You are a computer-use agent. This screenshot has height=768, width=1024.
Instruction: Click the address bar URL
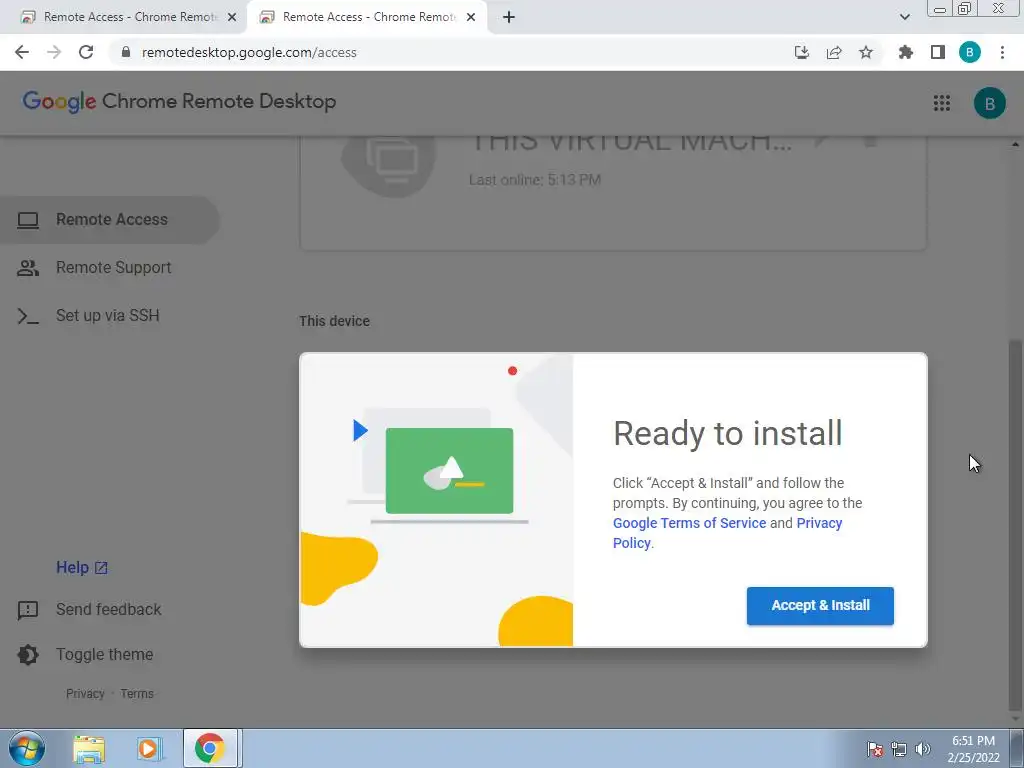pos(249,52)
